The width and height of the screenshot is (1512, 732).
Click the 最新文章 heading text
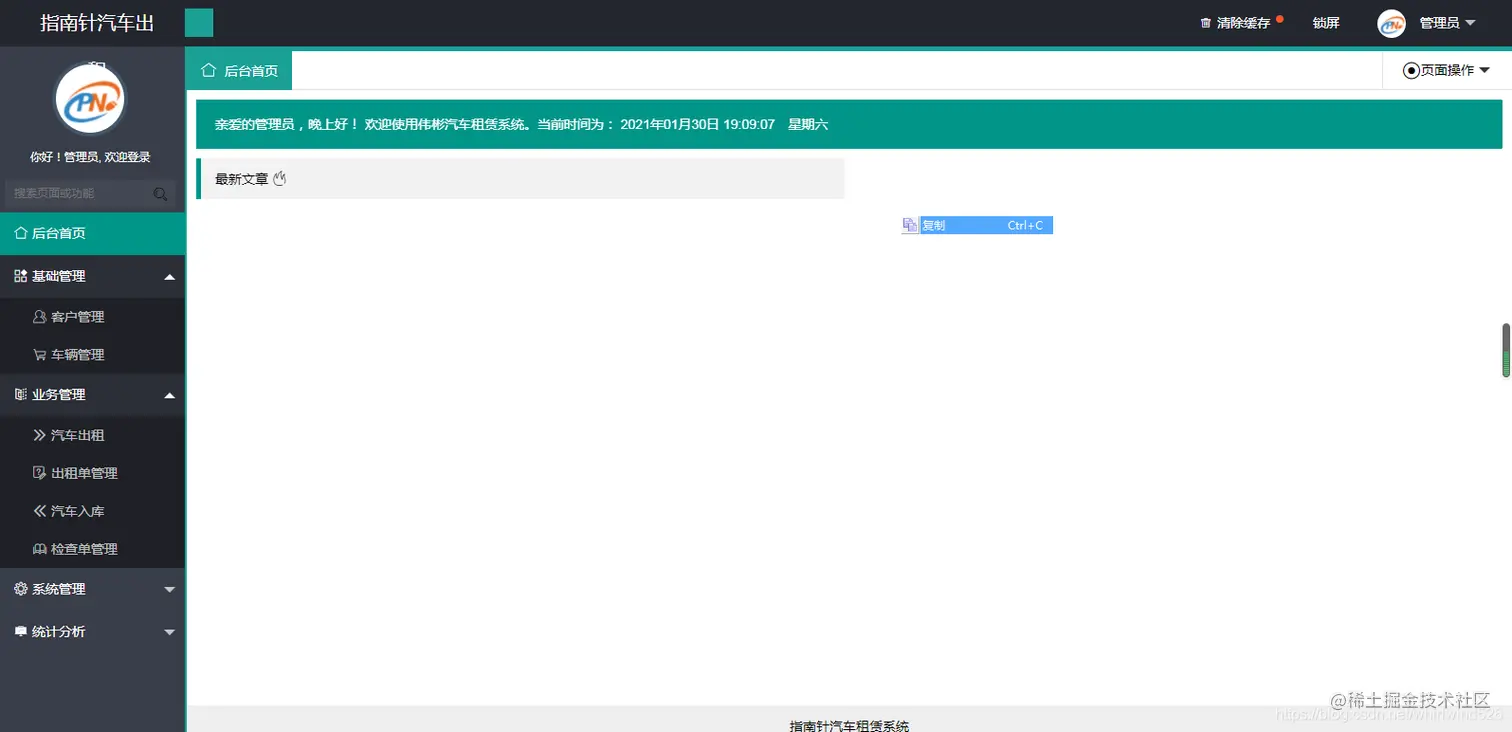242,179
